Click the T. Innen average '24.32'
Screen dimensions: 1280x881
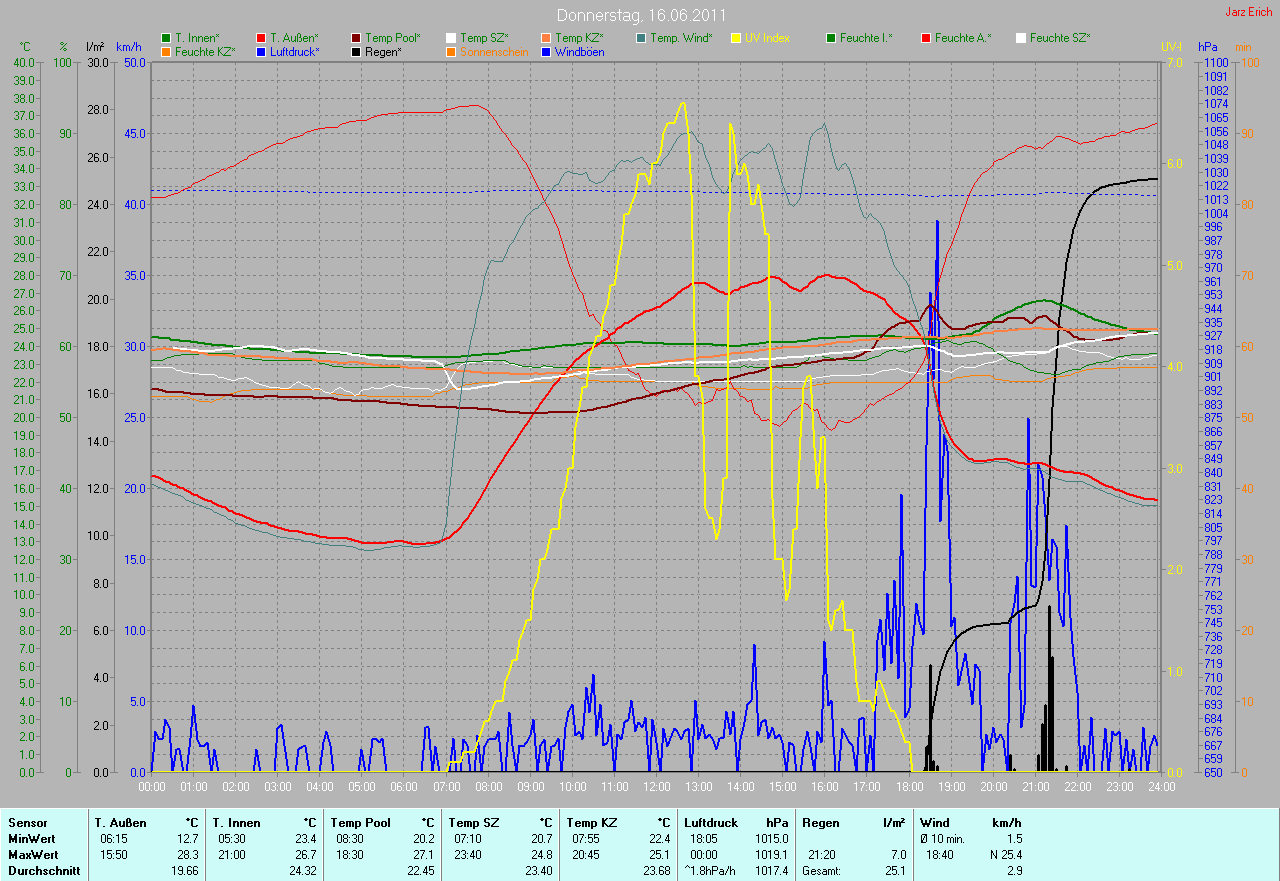tap(302, 871)
